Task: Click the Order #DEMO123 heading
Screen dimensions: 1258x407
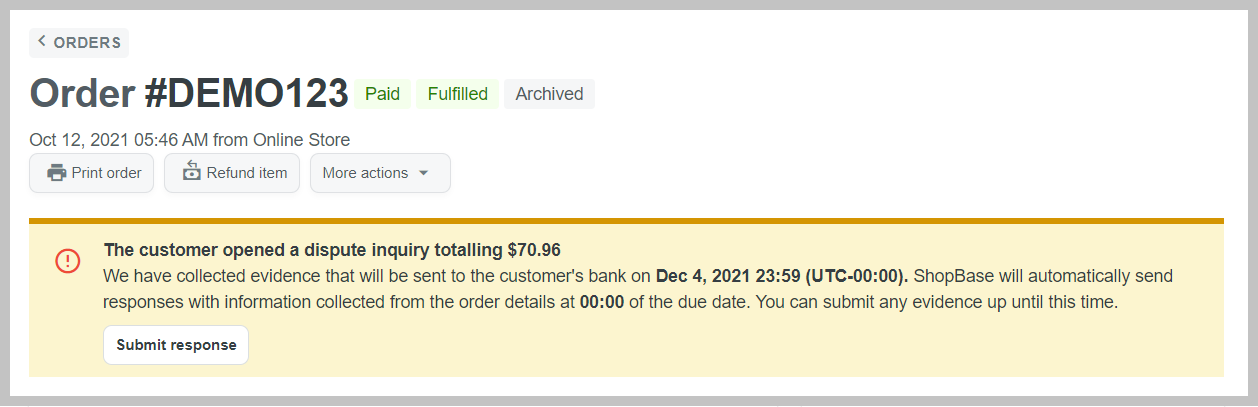Action: pos(189,94)
